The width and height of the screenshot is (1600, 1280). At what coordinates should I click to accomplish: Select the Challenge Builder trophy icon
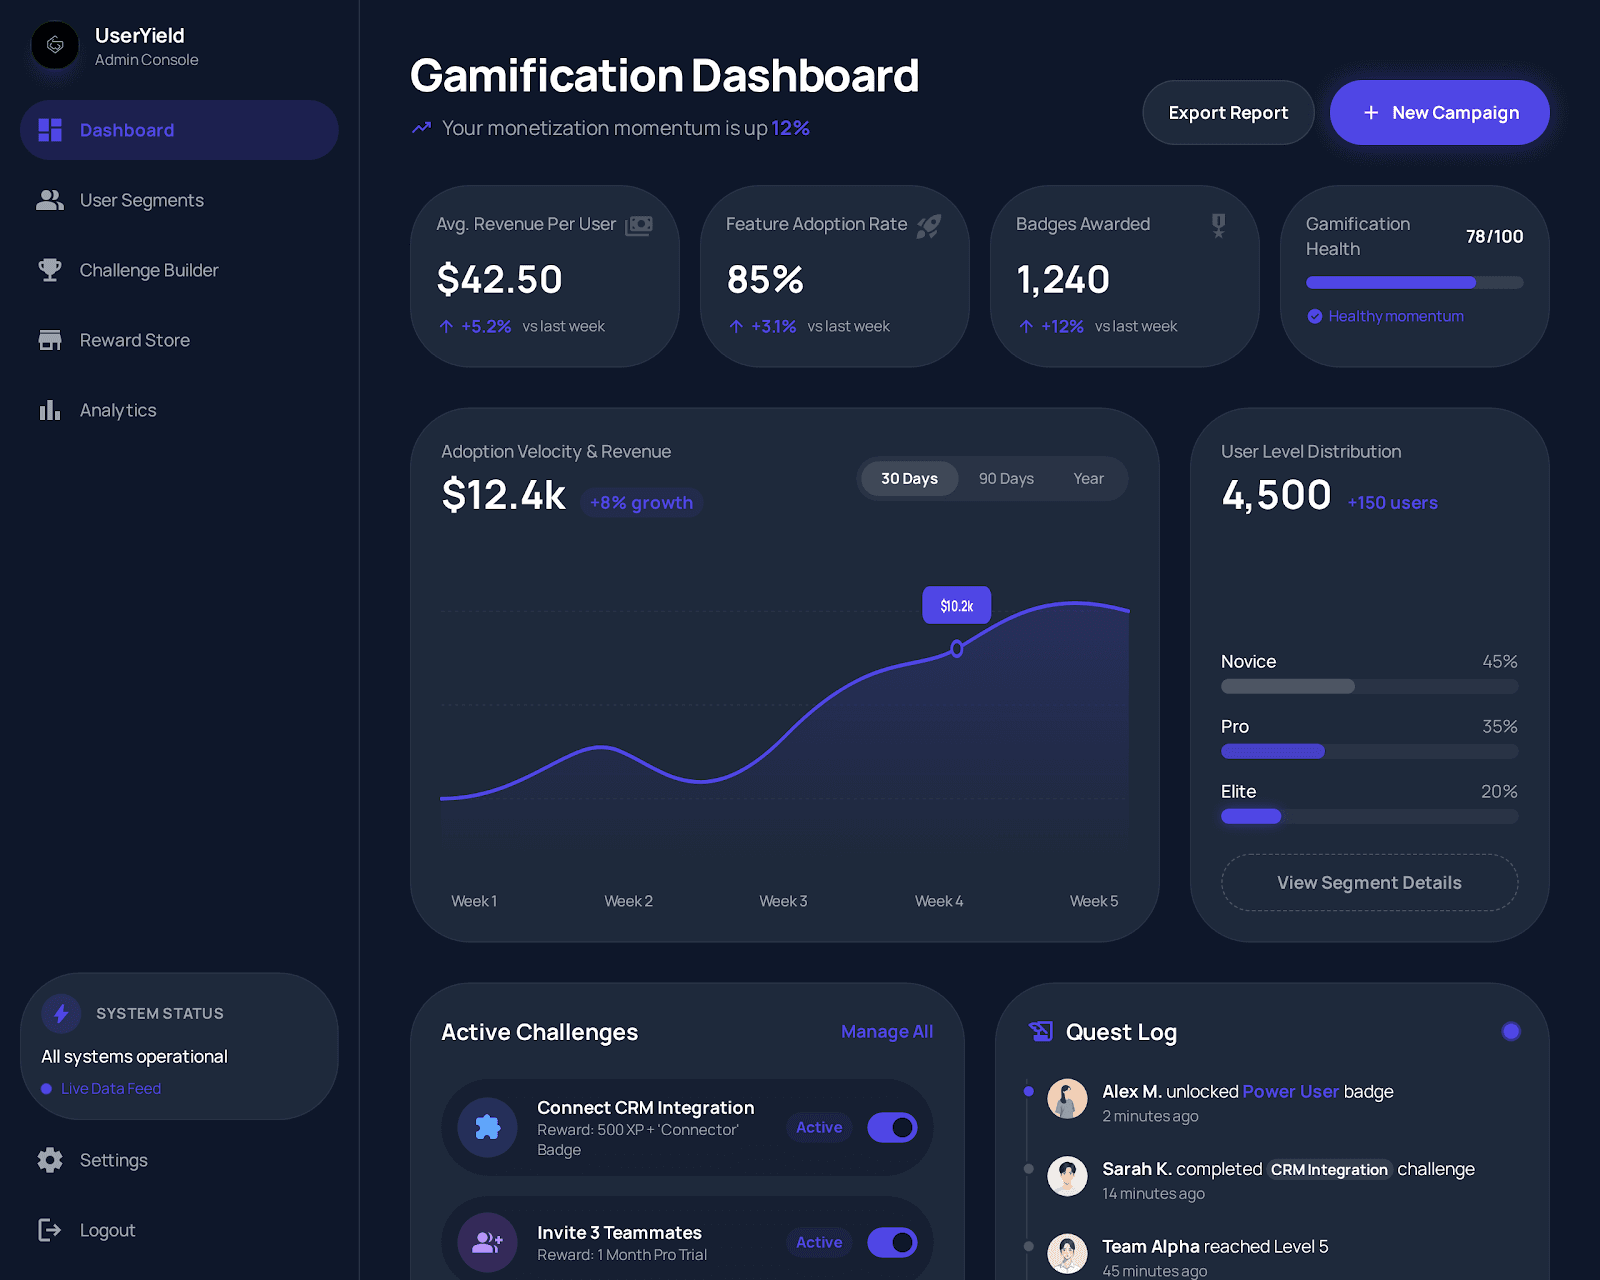49,270
